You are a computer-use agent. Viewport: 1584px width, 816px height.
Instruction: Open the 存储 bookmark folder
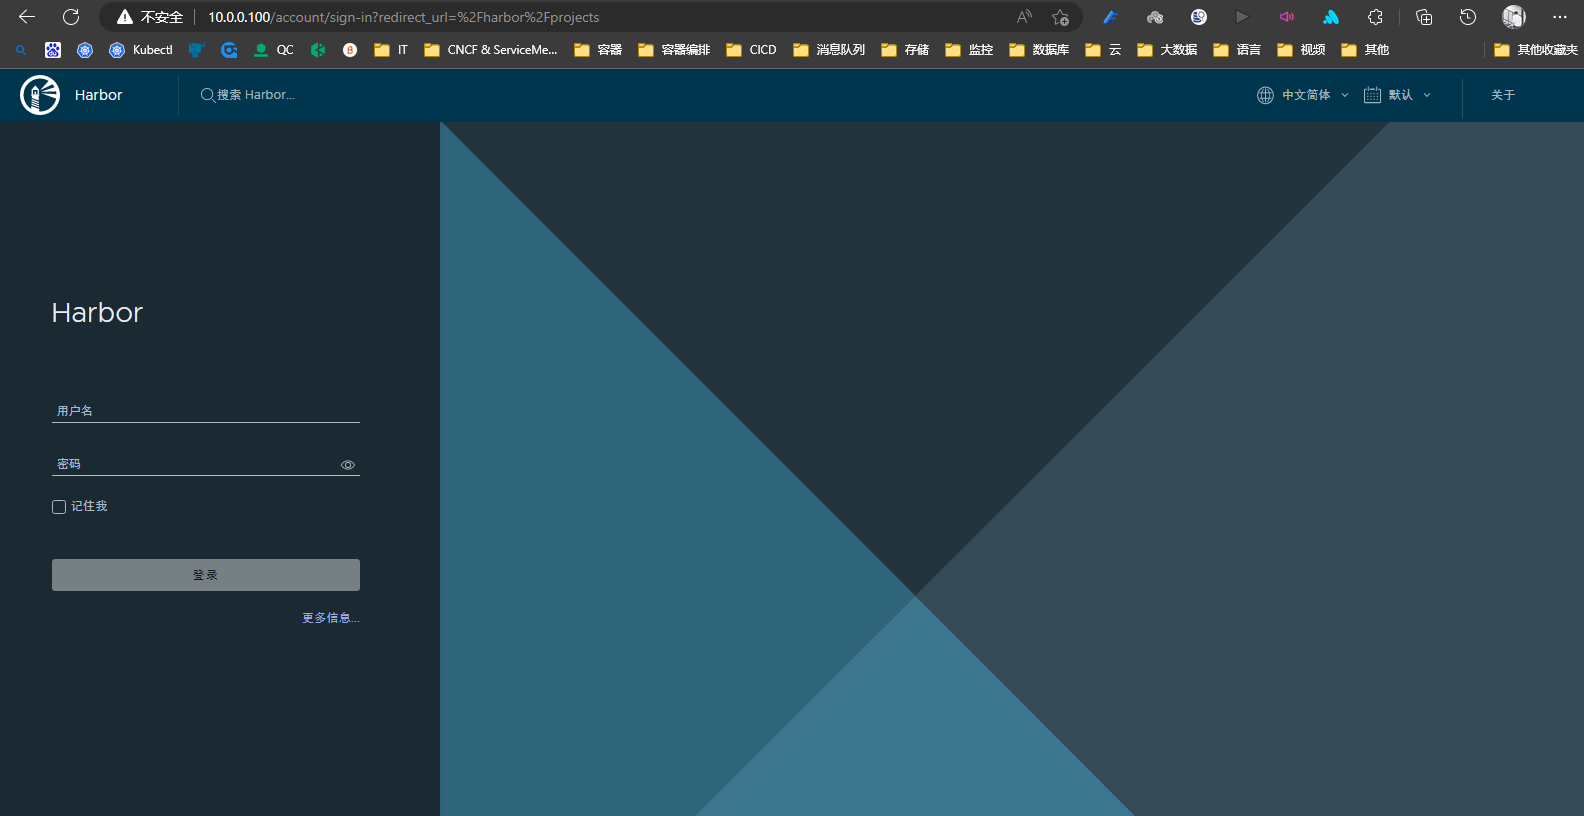pyautogui.click(x=905, y=50)
